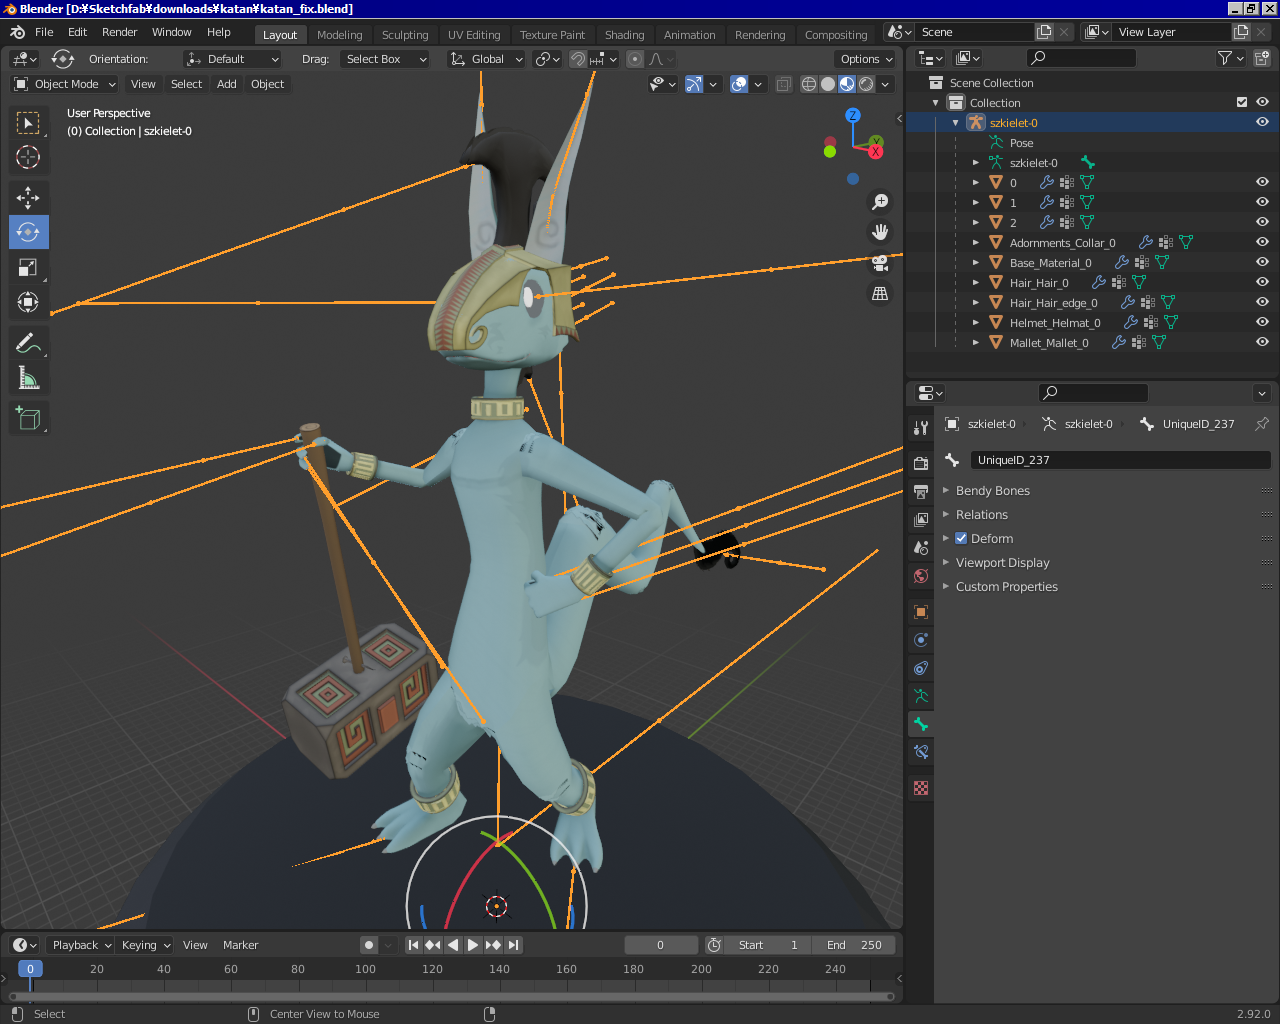This screenshot has height=1024, width=1280.
Task: Open the Render menu
Action: pyautogui.click(x=119, y=32)
